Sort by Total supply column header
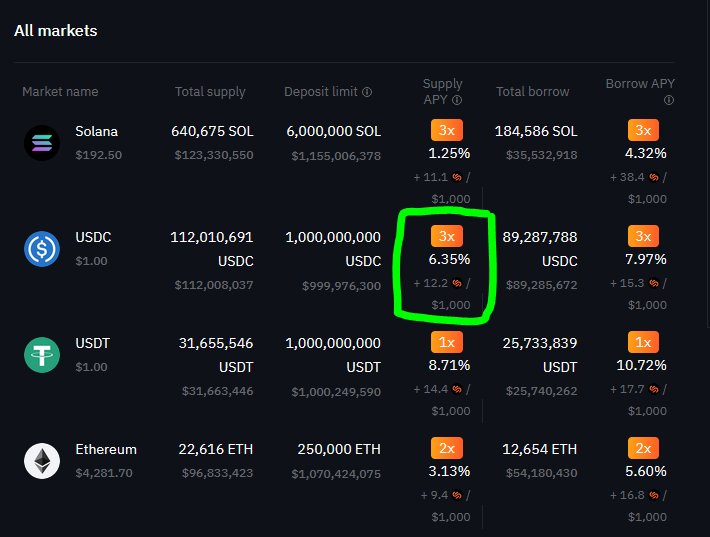 (210, 92)
